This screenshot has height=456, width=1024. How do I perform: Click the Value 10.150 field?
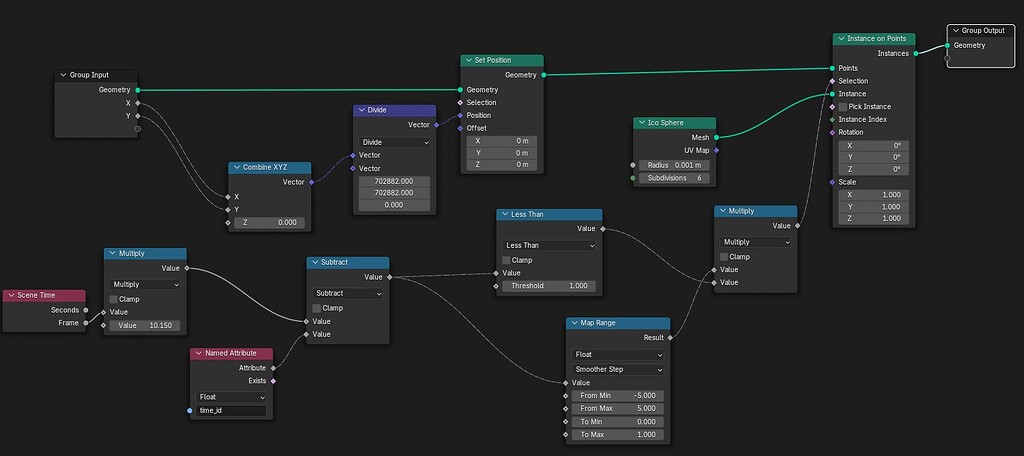pos(144,325)
